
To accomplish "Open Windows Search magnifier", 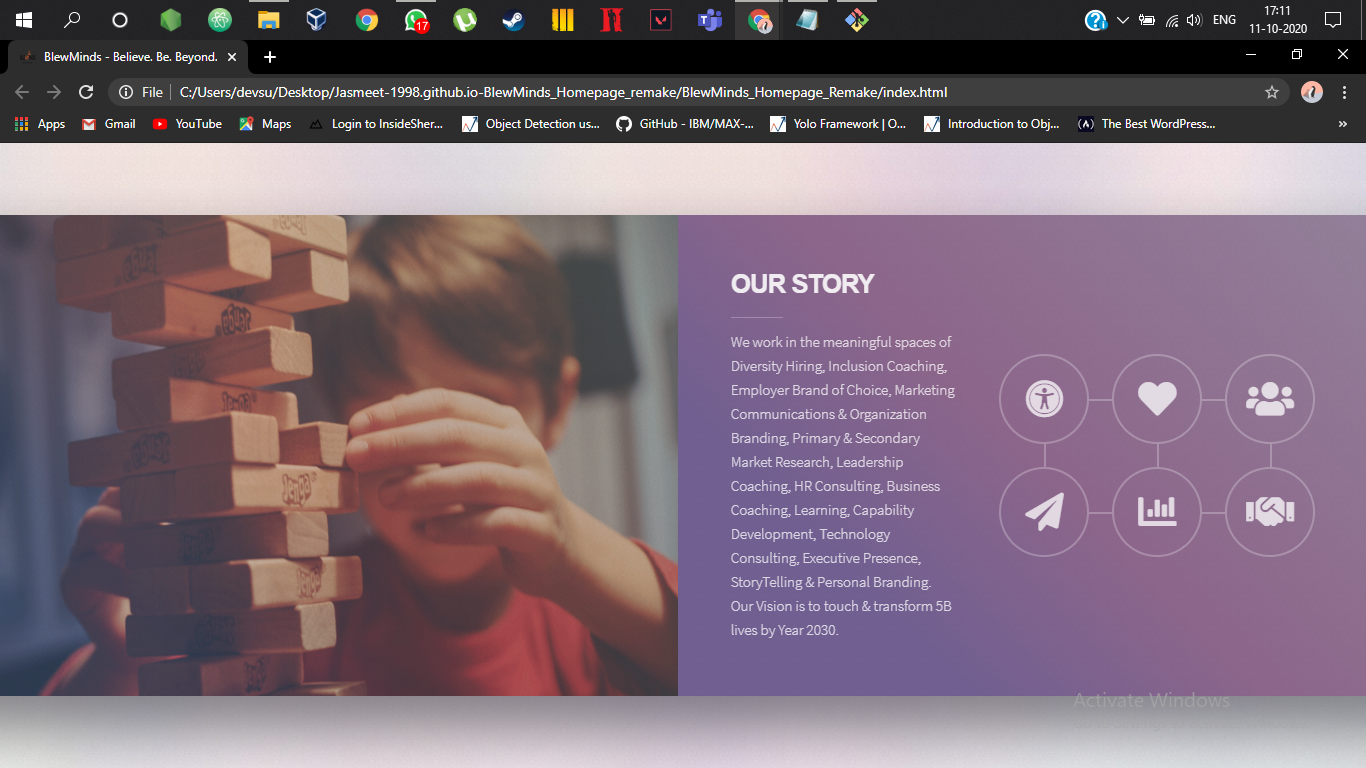I will coord(72,20).
